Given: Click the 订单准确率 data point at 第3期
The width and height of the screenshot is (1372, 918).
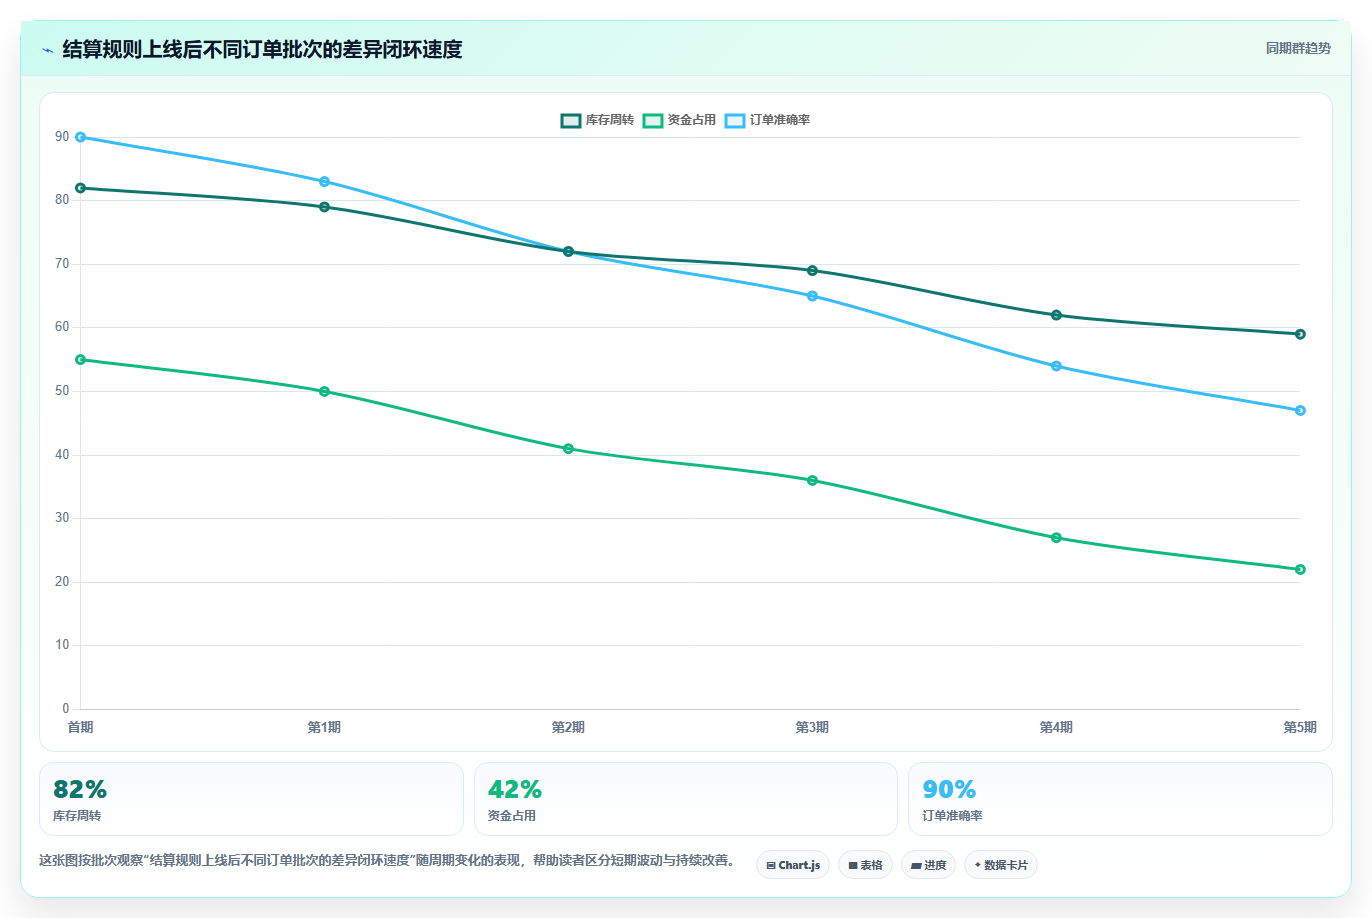Looking at the screenshot, I should click(x=812, y=296).
